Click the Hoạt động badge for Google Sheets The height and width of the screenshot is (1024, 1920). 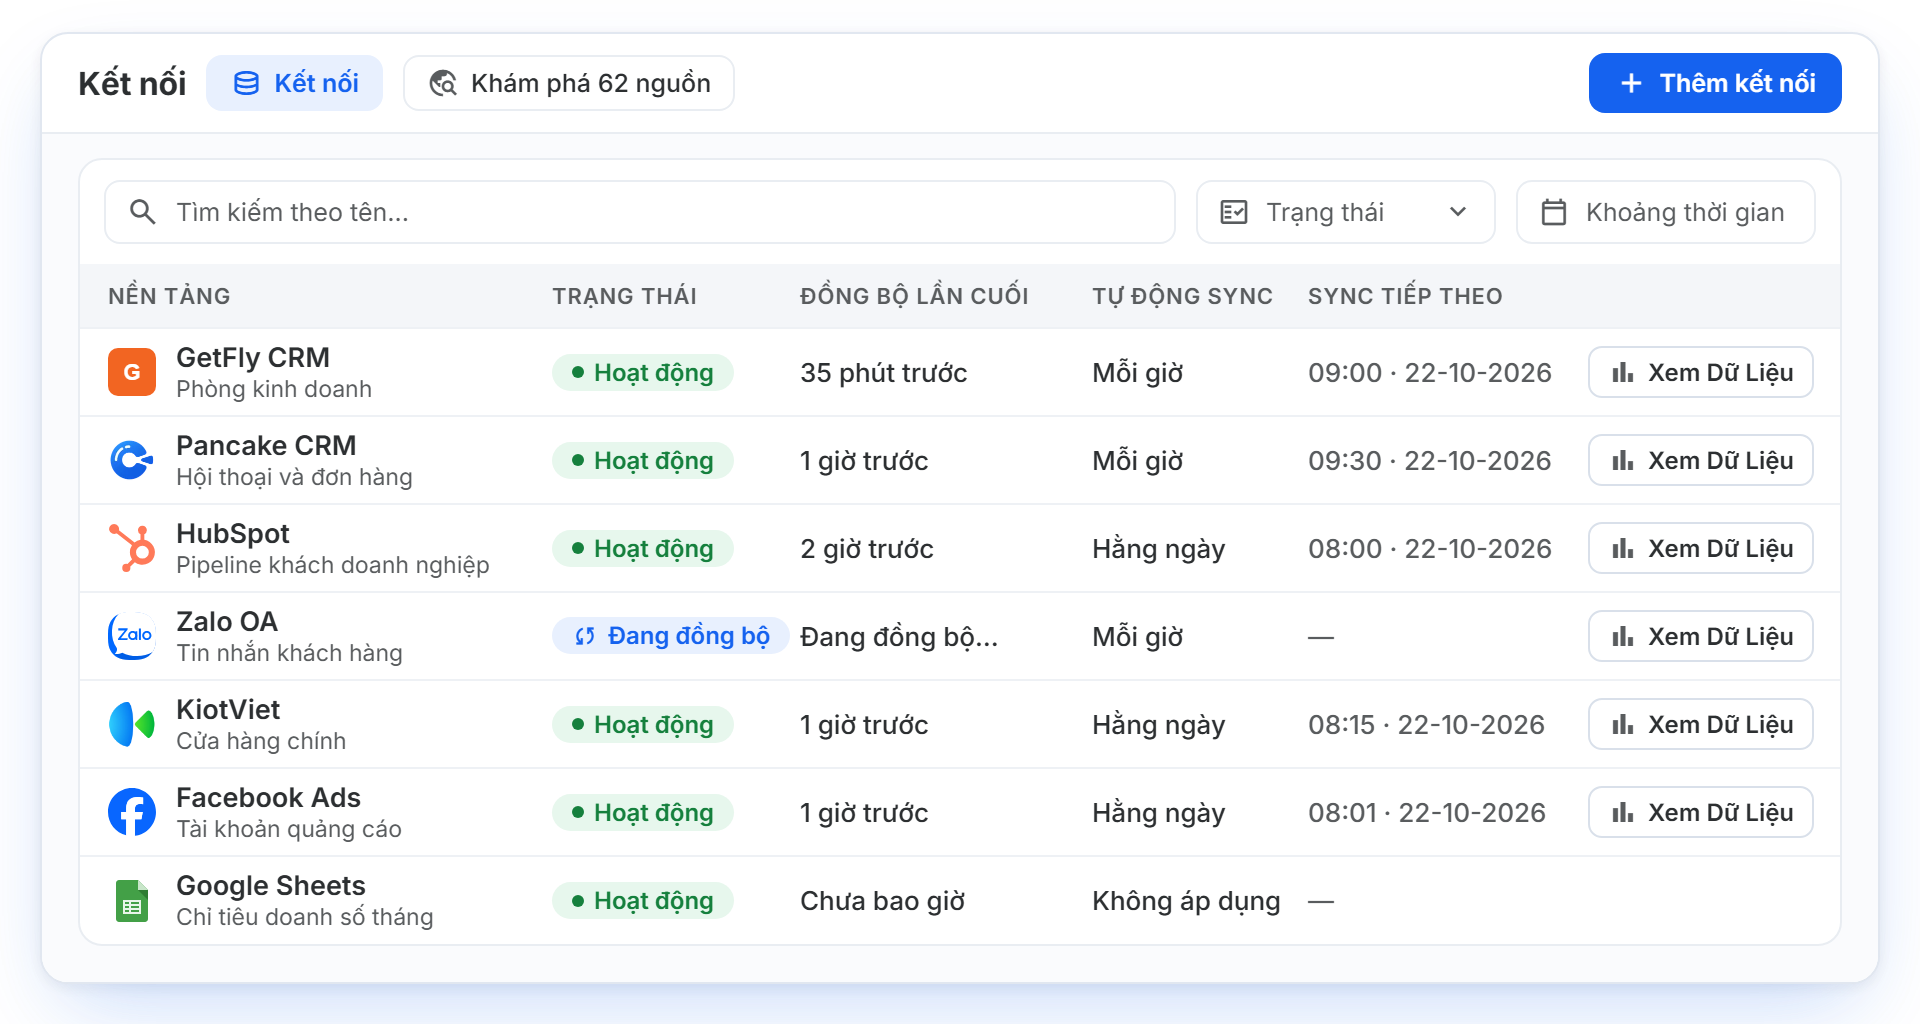click(643, 900)
